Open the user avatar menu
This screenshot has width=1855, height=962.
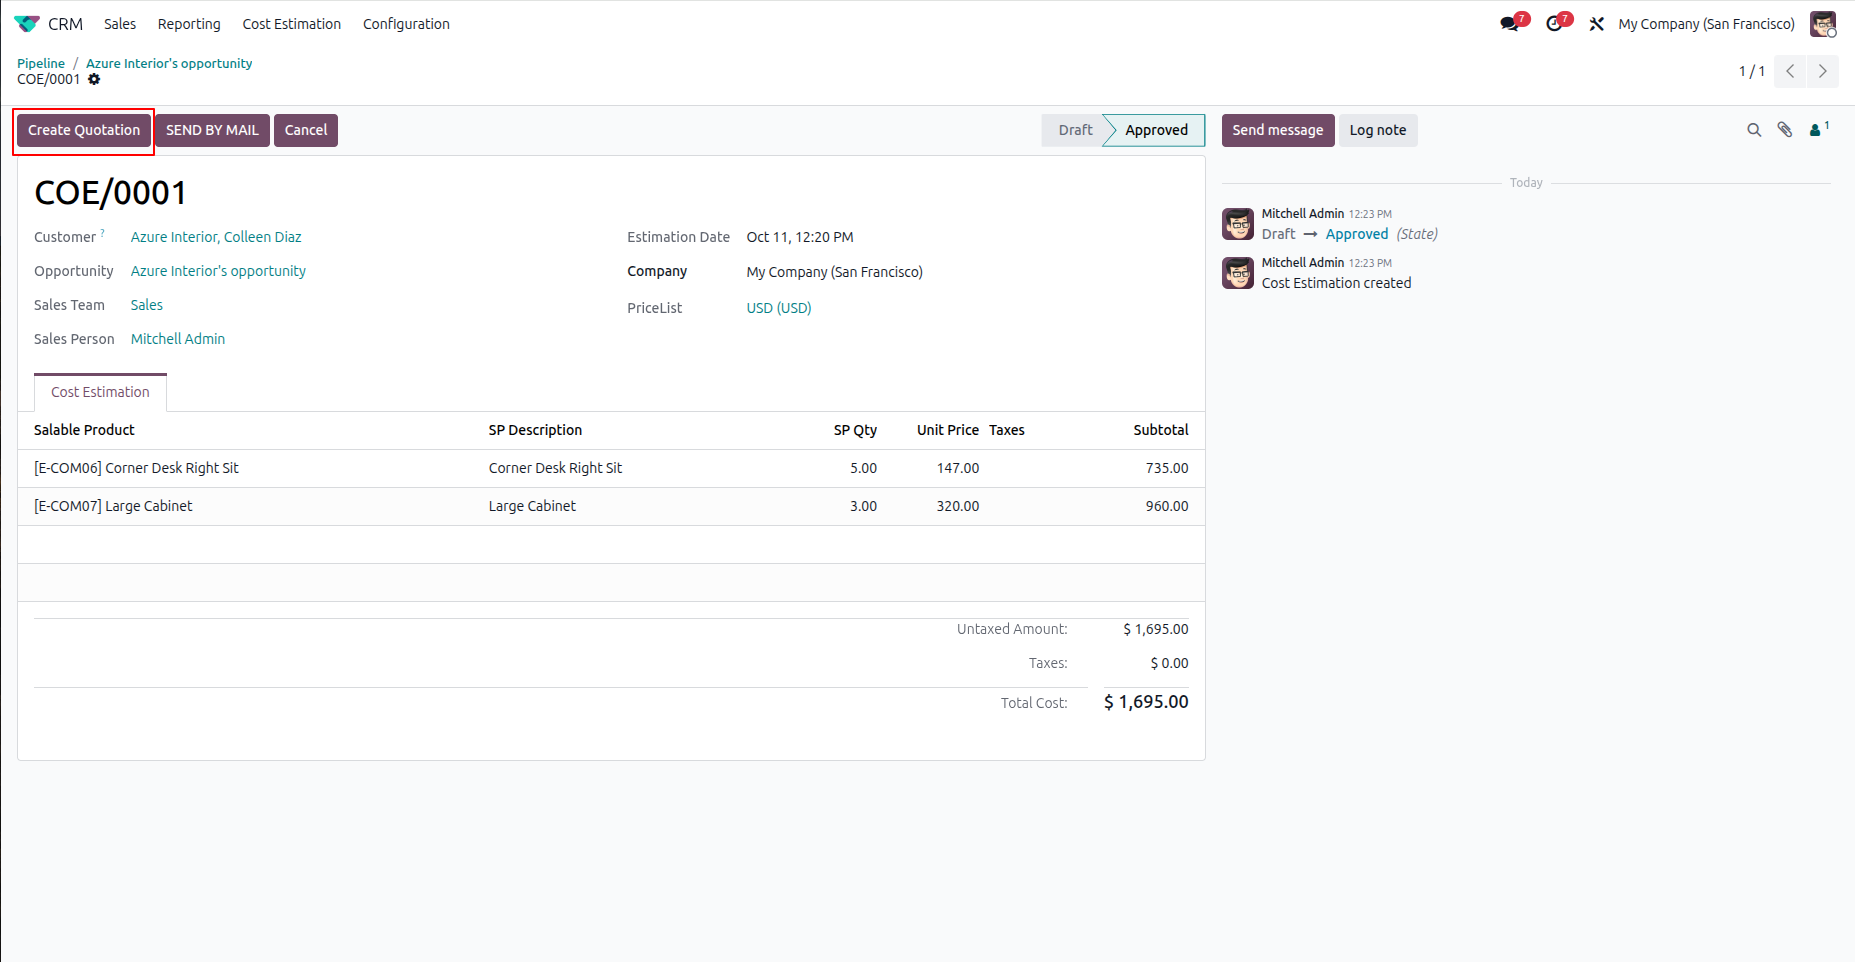[x=1823, y=24]
